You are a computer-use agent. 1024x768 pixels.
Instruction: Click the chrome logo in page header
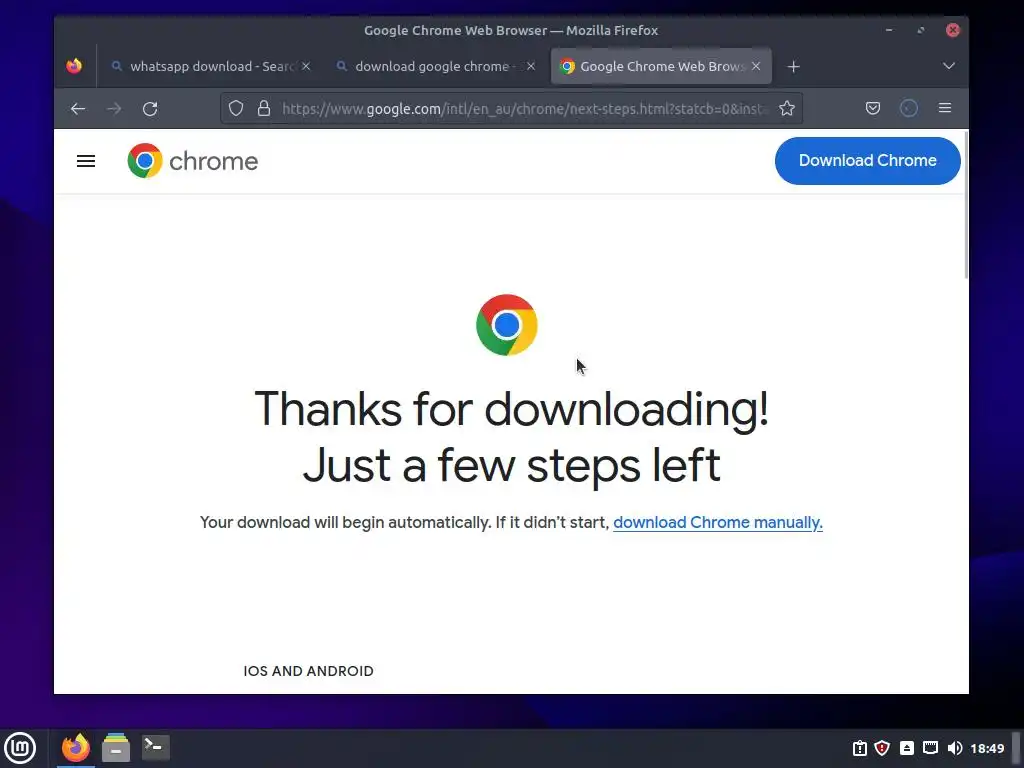point(193,161)
